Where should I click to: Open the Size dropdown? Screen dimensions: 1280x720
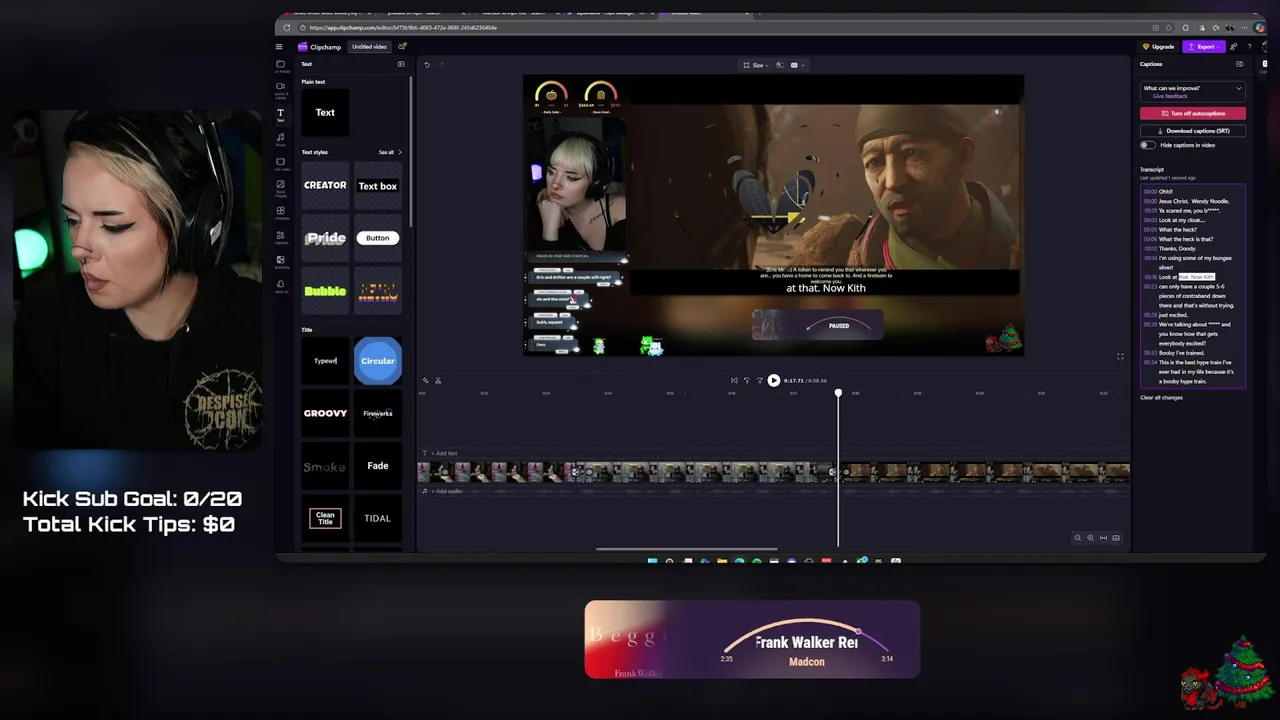pos(756,65)
